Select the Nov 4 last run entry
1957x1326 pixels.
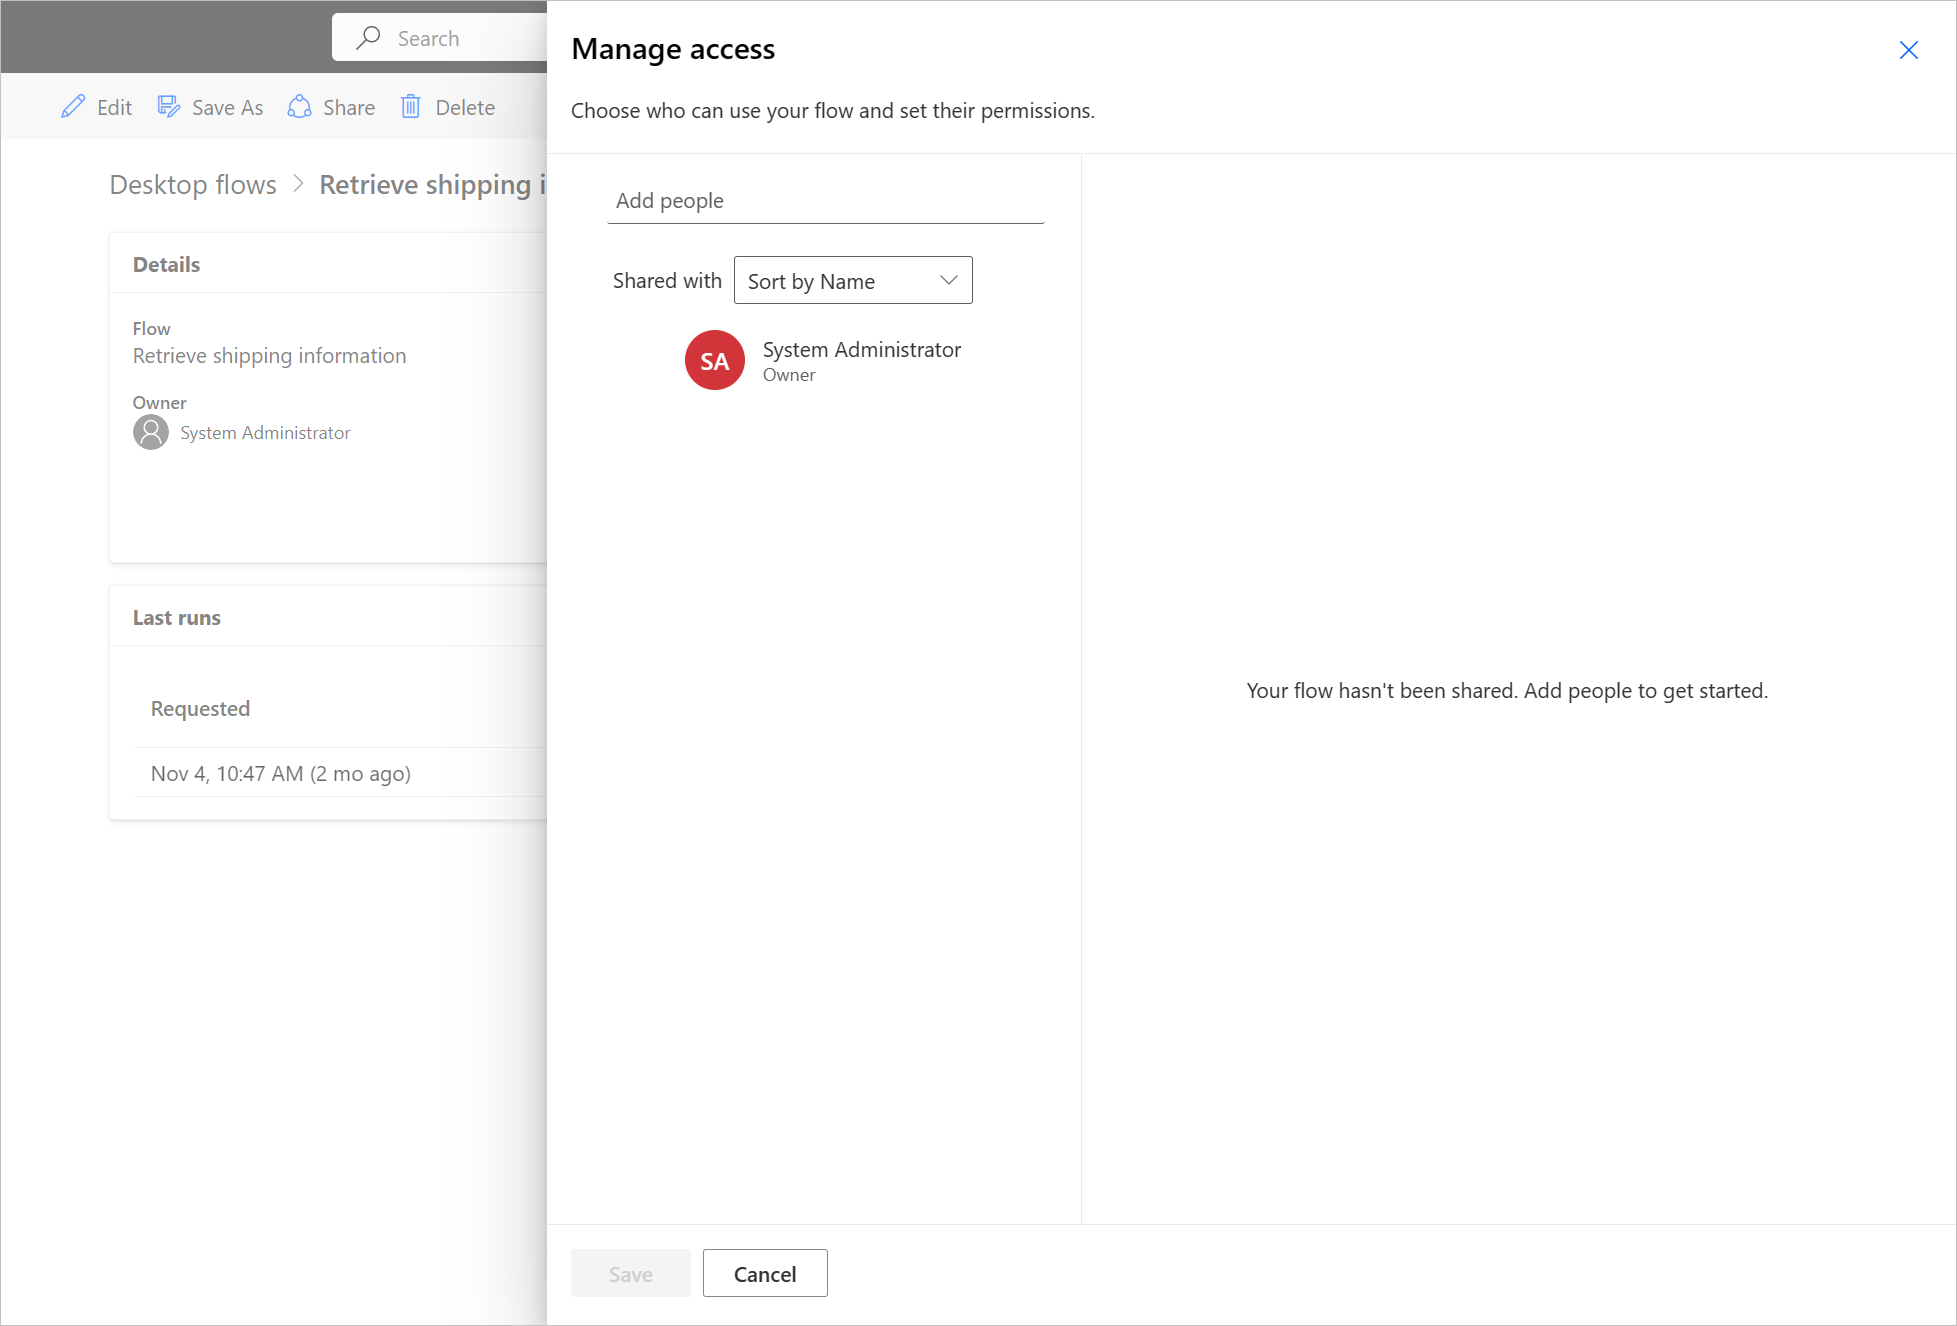(x=281, y=771)
